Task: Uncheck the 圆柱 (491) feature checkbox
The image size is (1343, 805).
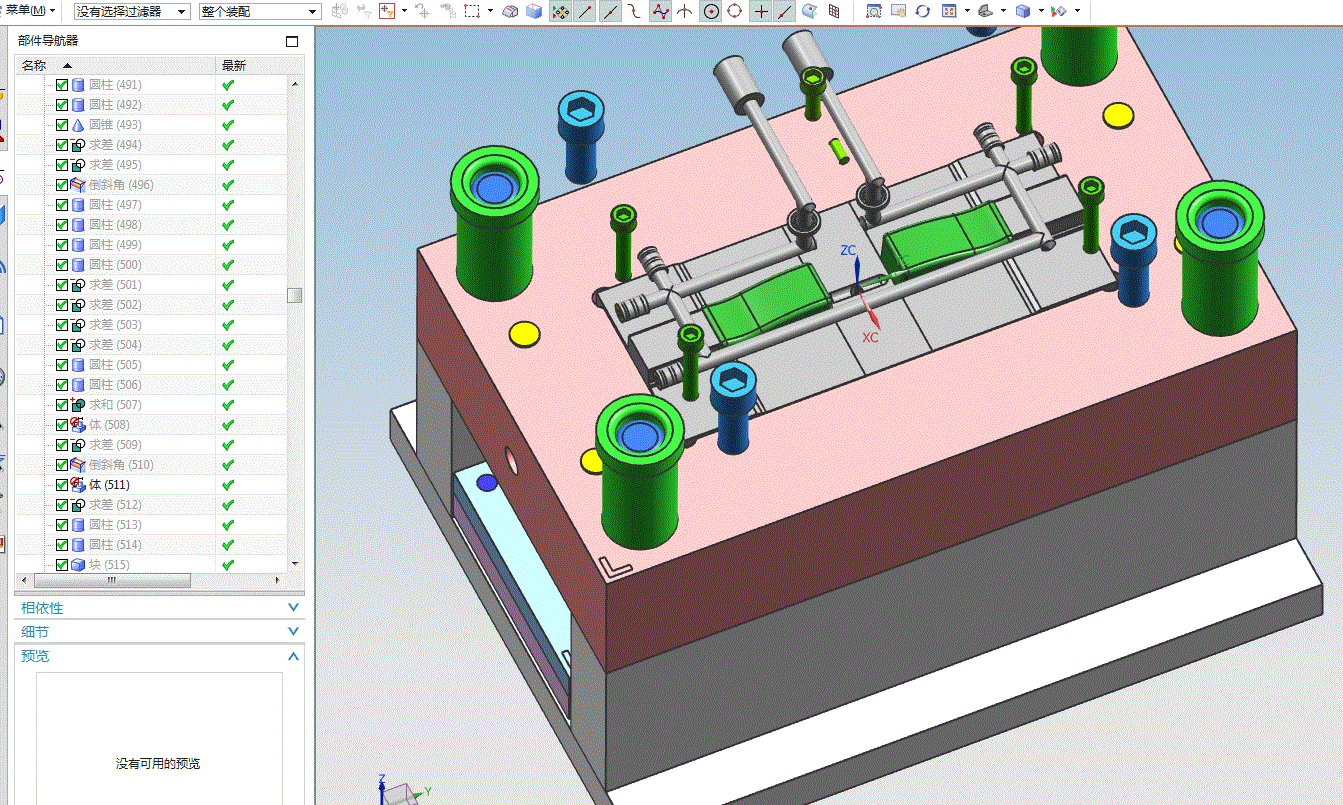Action: 62,85
